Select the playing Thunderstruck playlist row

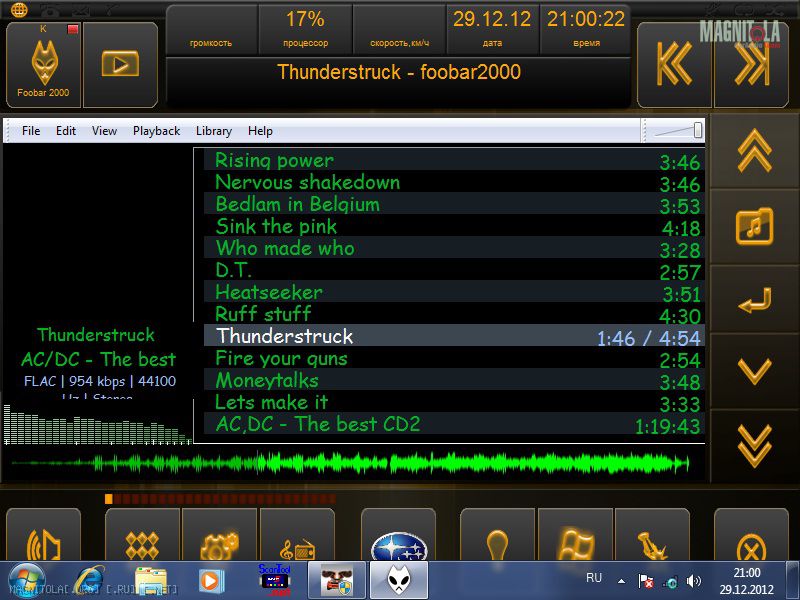point(454,336)
